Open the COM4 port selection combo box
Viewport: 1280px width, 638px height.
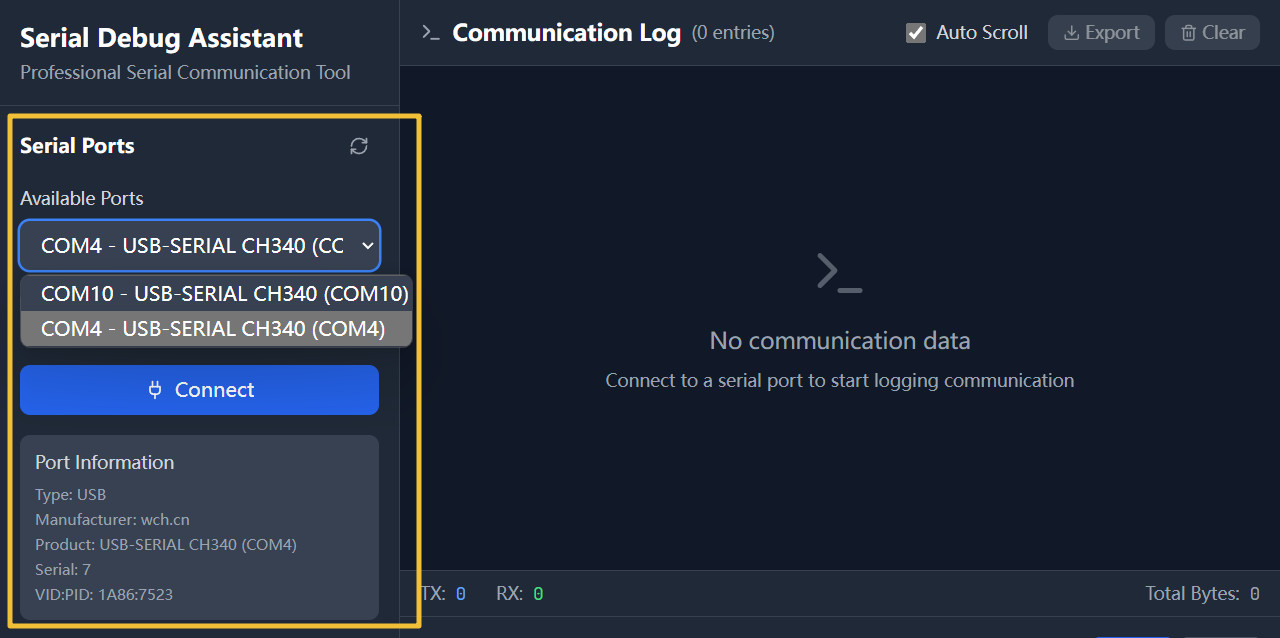pos(192,246)
